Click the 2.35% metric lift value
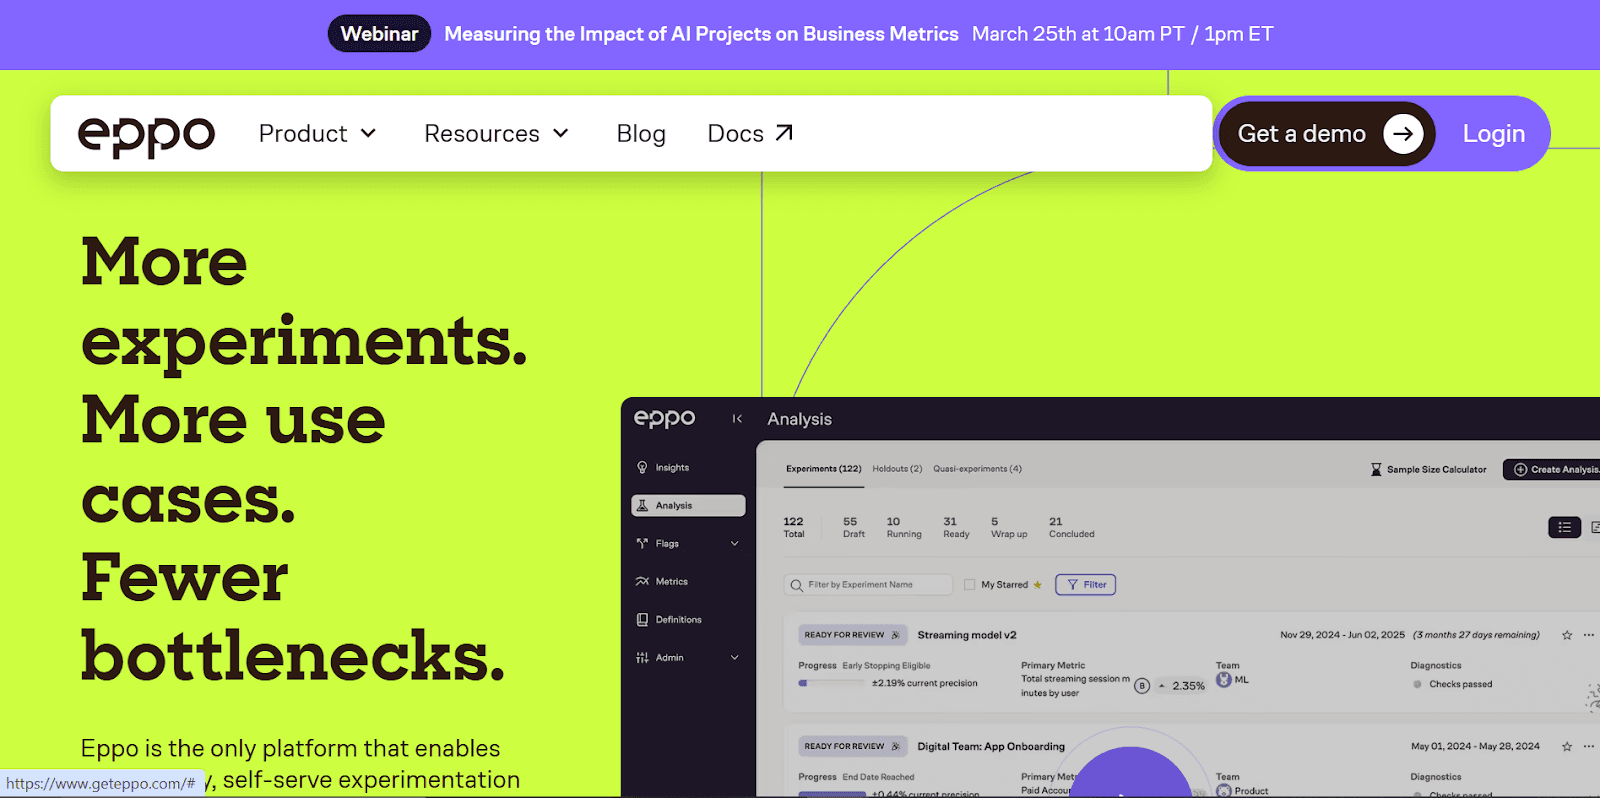 pos(1188,686)
